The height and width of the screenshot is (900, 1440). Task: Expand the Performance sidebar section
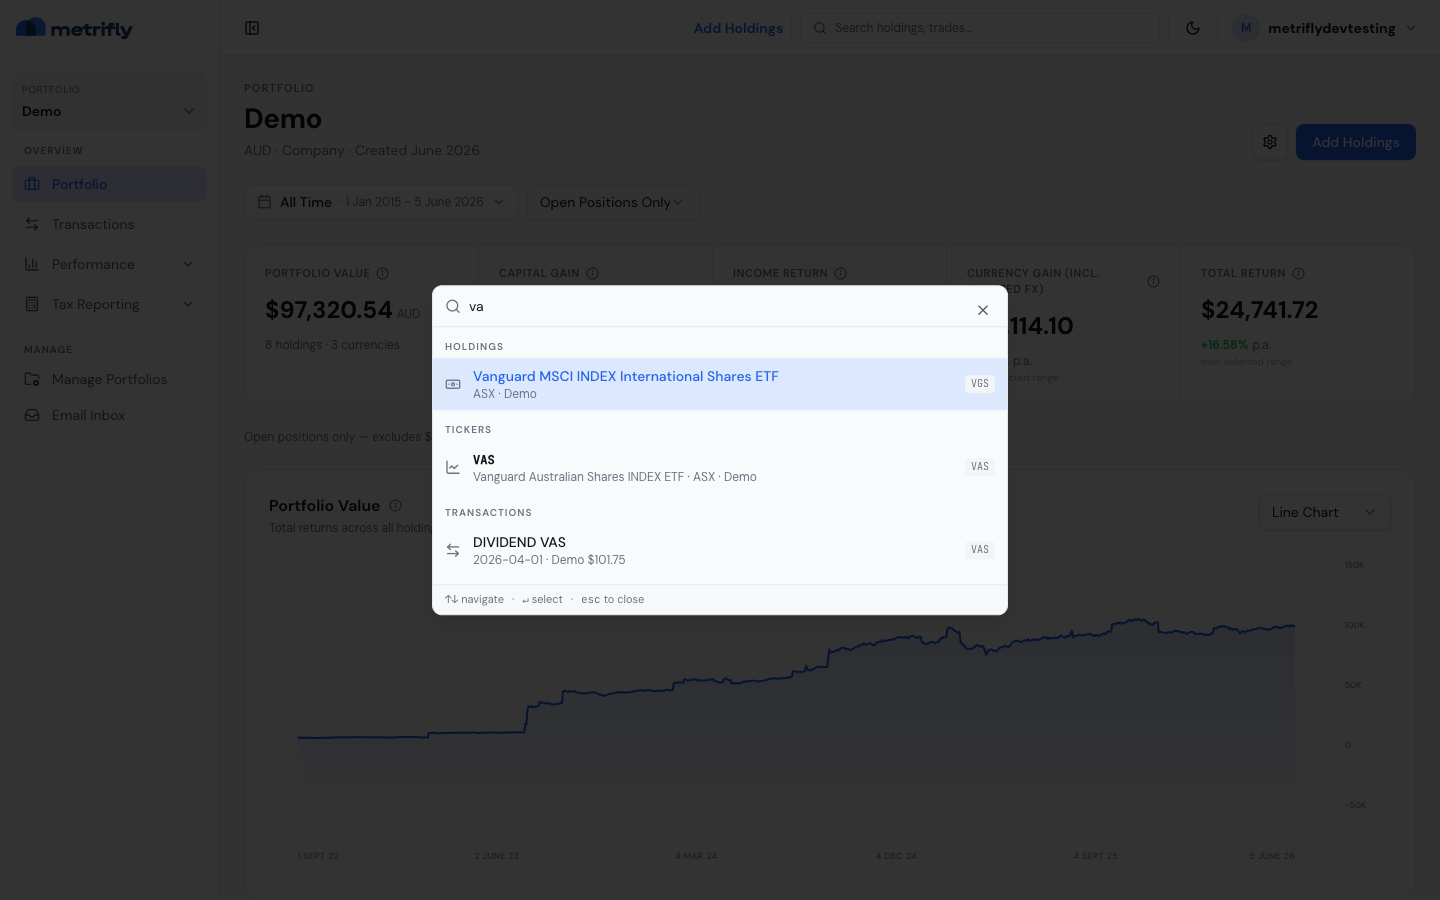pos(109,264)
